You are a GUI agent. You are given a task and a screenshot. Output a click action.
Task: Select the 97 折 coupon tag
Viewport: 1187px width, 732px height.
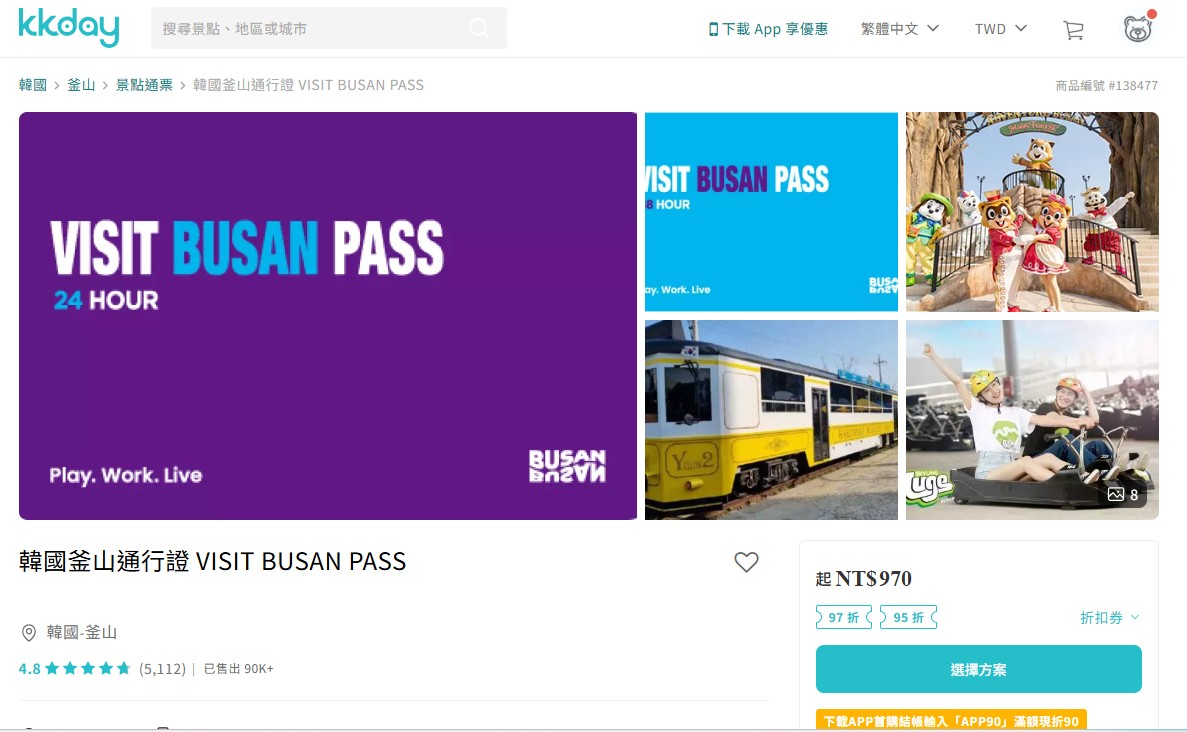coord(844,618)
